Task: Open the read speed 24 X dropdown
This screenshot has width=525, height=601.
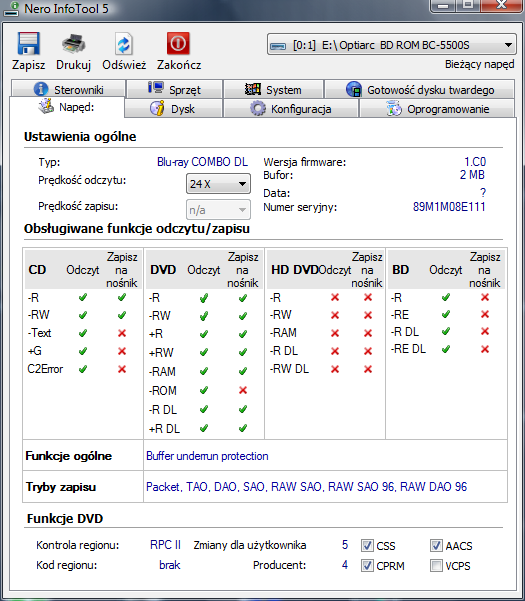Action: [x=218, y=184]
